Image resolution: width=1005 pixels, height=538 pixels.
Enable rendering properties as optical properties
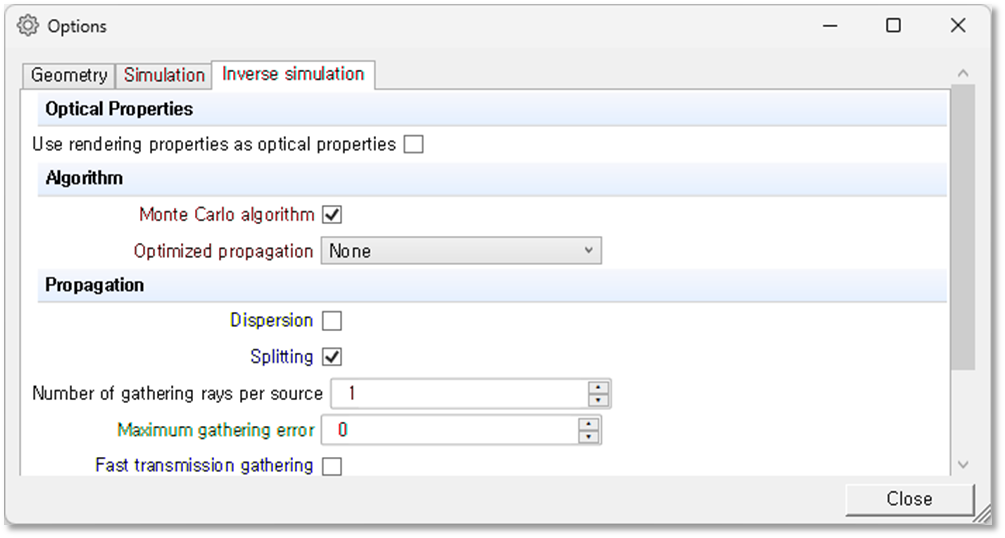click(x=413, y=144)
